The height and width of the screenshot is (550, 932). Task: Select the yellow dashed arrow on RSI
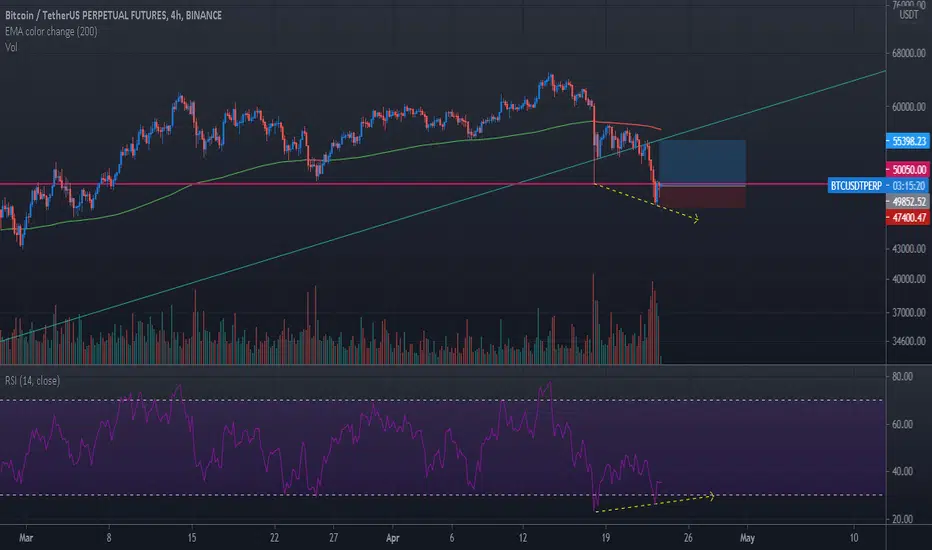(654, 503)
